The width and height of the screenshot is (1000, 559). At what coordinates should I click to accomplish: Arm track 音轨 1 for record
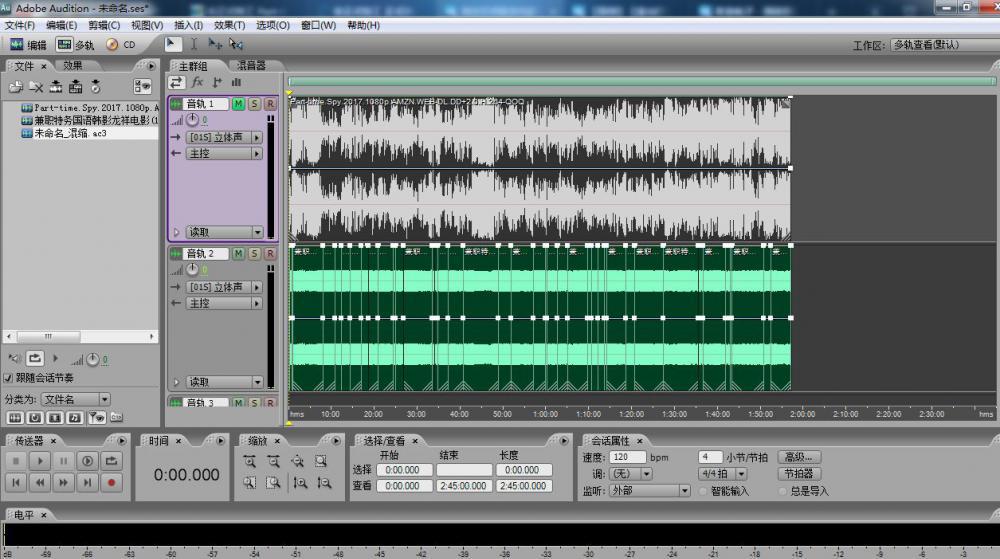(270, 103)
